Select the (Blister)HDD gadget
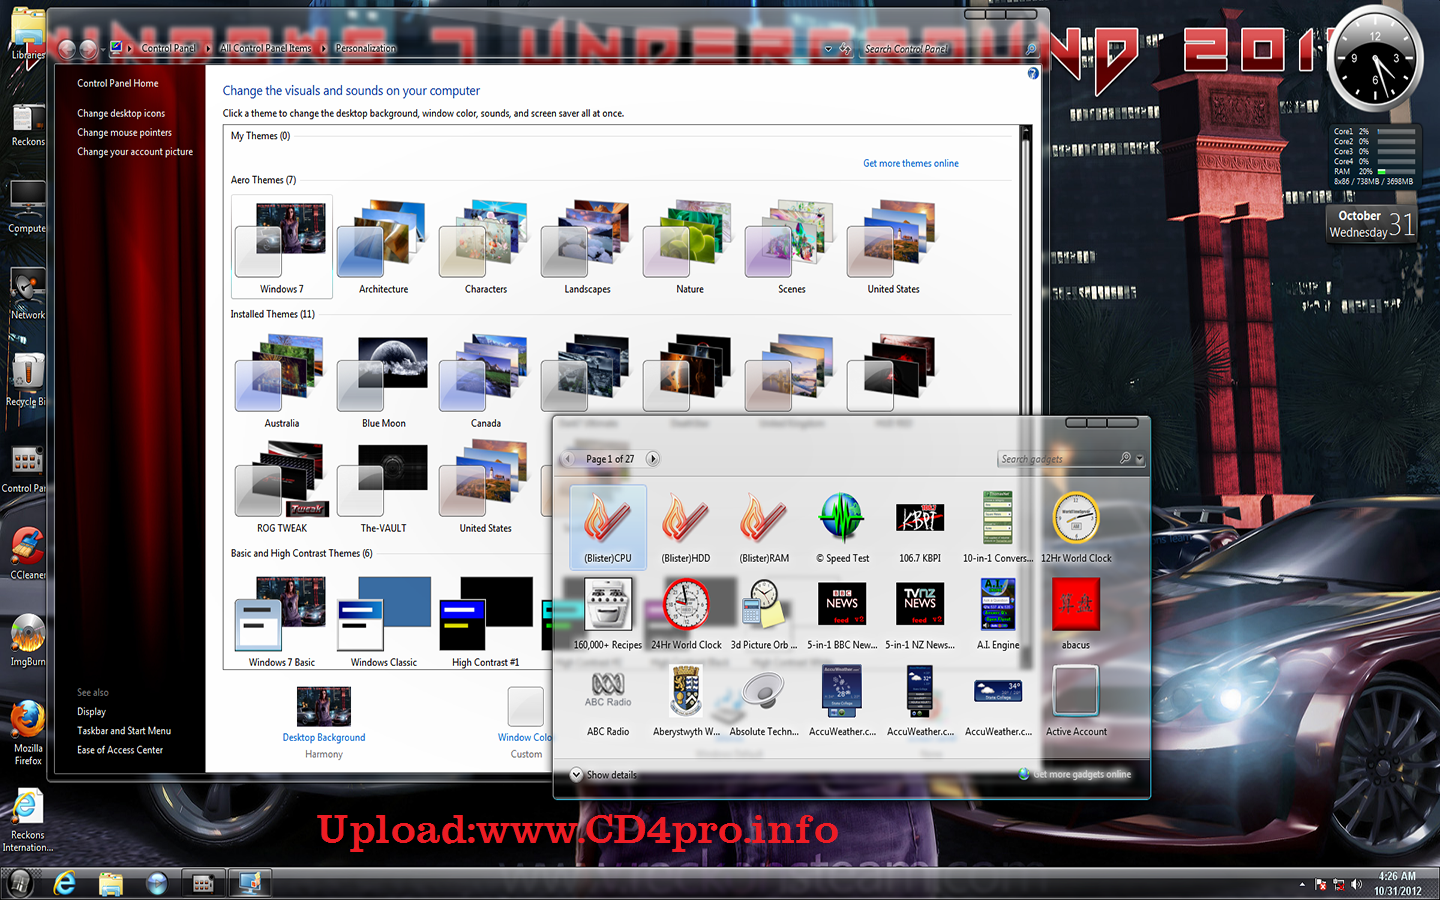Image resolution: width=1440 pixels, height=900 pixels. pos(686,527)
